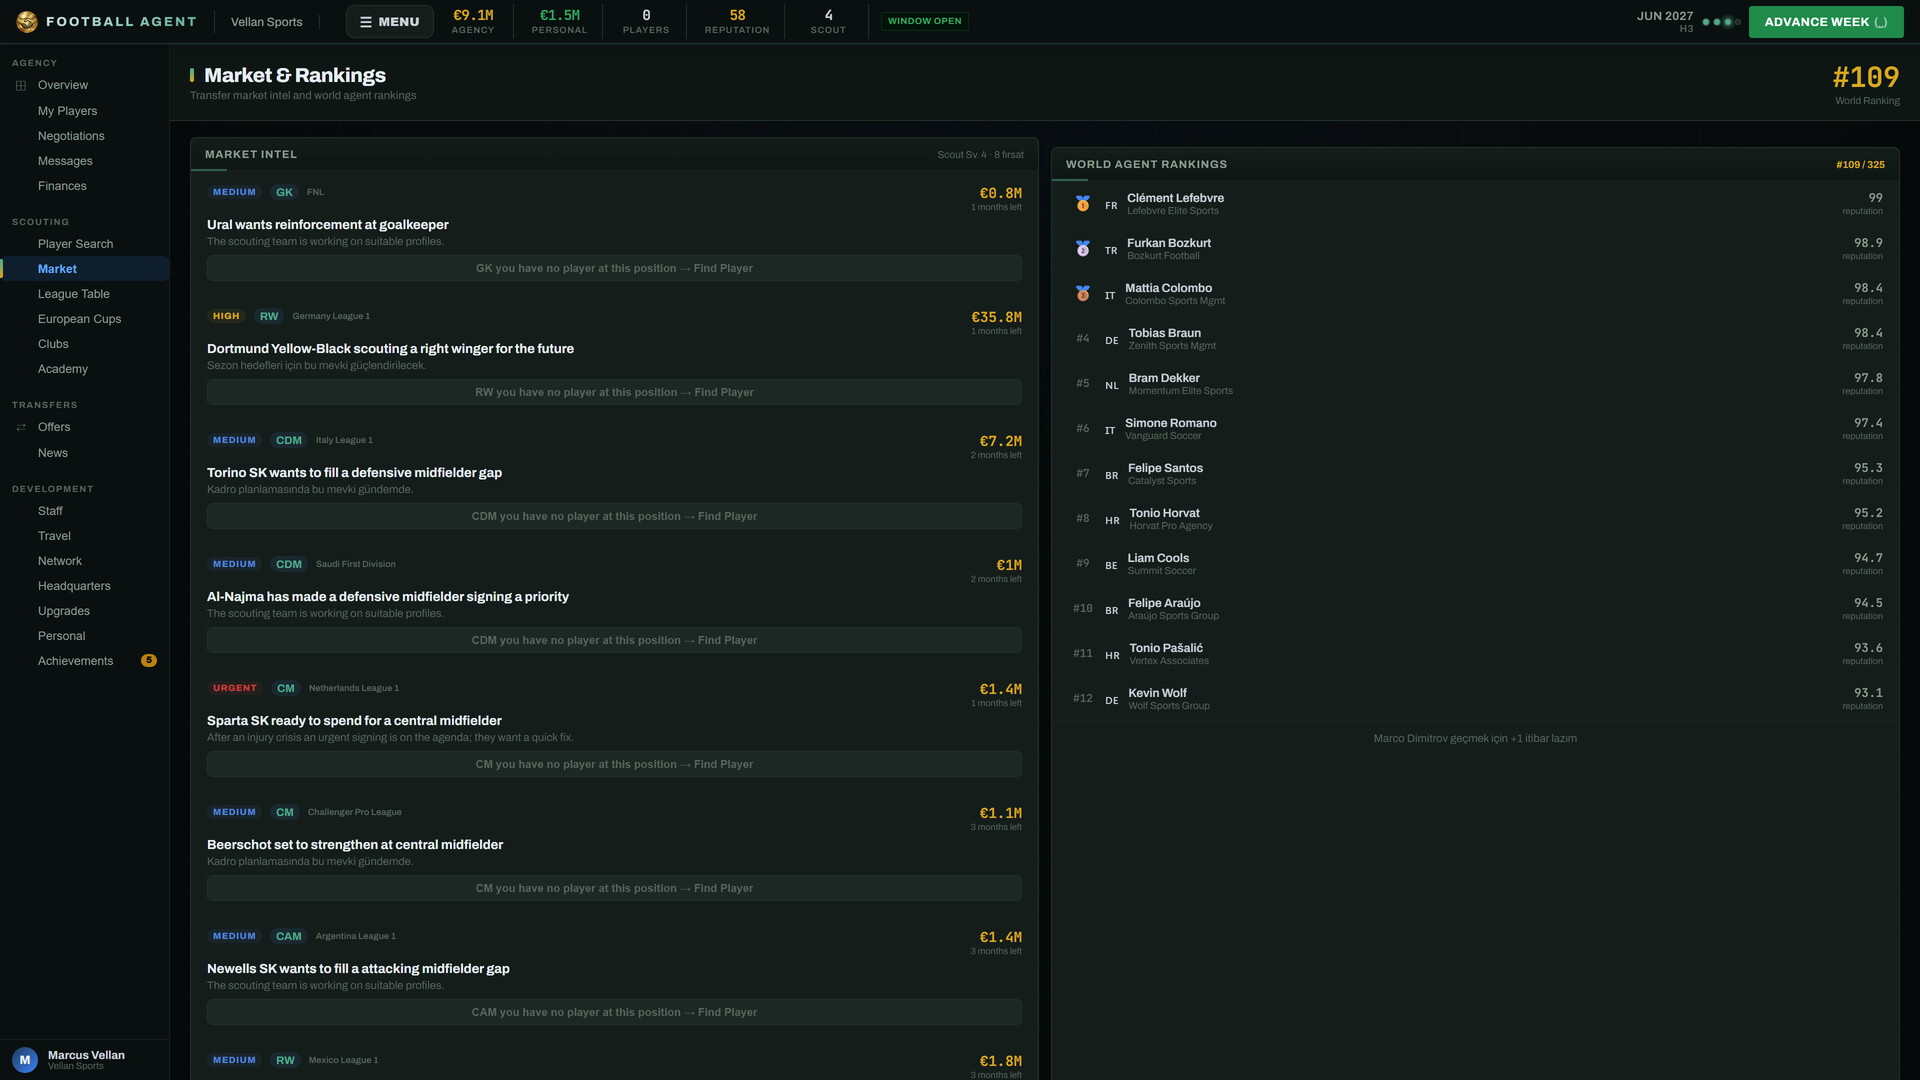Viewport: 1920px width, 1080px height.
Task: Select agent Kevin Wolf in rankings
Action: pos(1475,699)
